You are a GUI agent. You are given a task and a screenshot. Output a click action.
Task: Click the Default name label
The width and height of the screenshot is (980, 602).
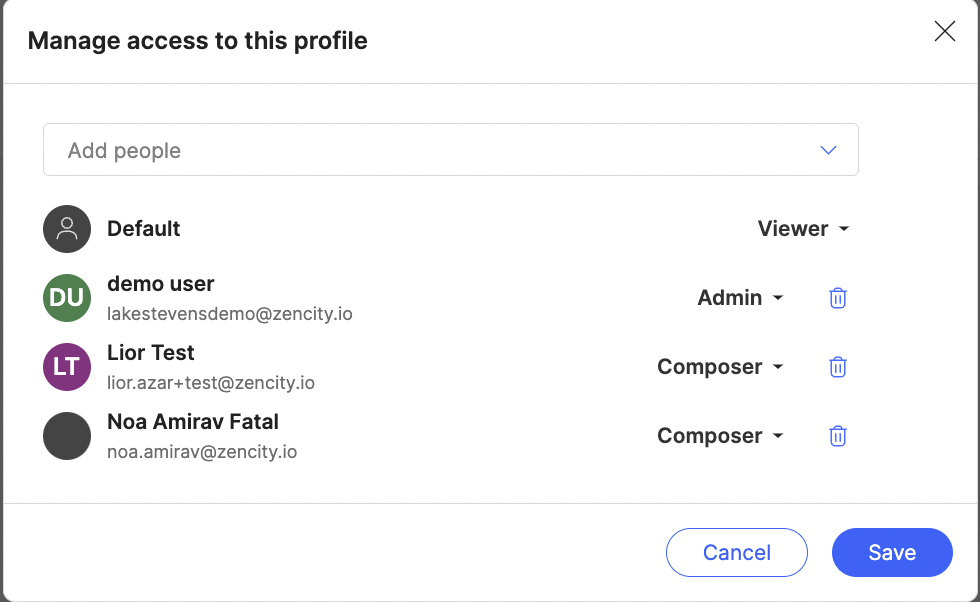click(144, 229)
